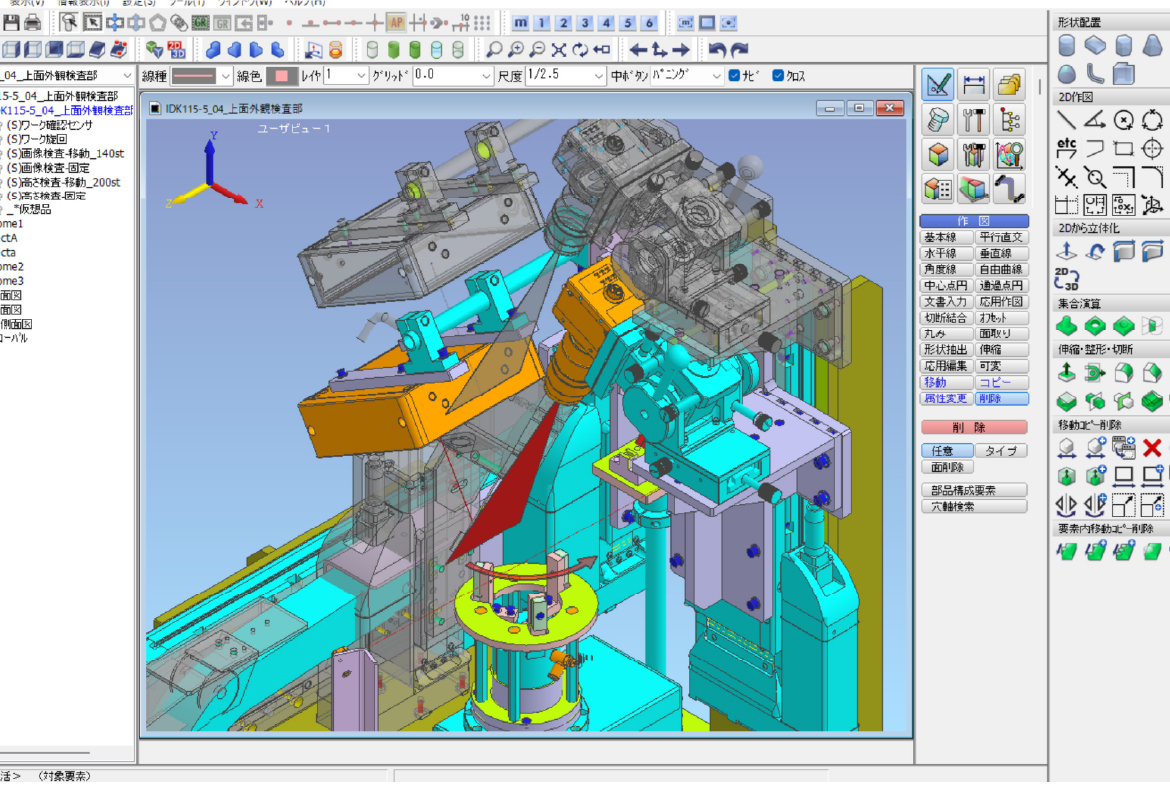Open the 尺度 scale dropdown
Screen dimensions: 1170x793
click(x=598, y=76)
